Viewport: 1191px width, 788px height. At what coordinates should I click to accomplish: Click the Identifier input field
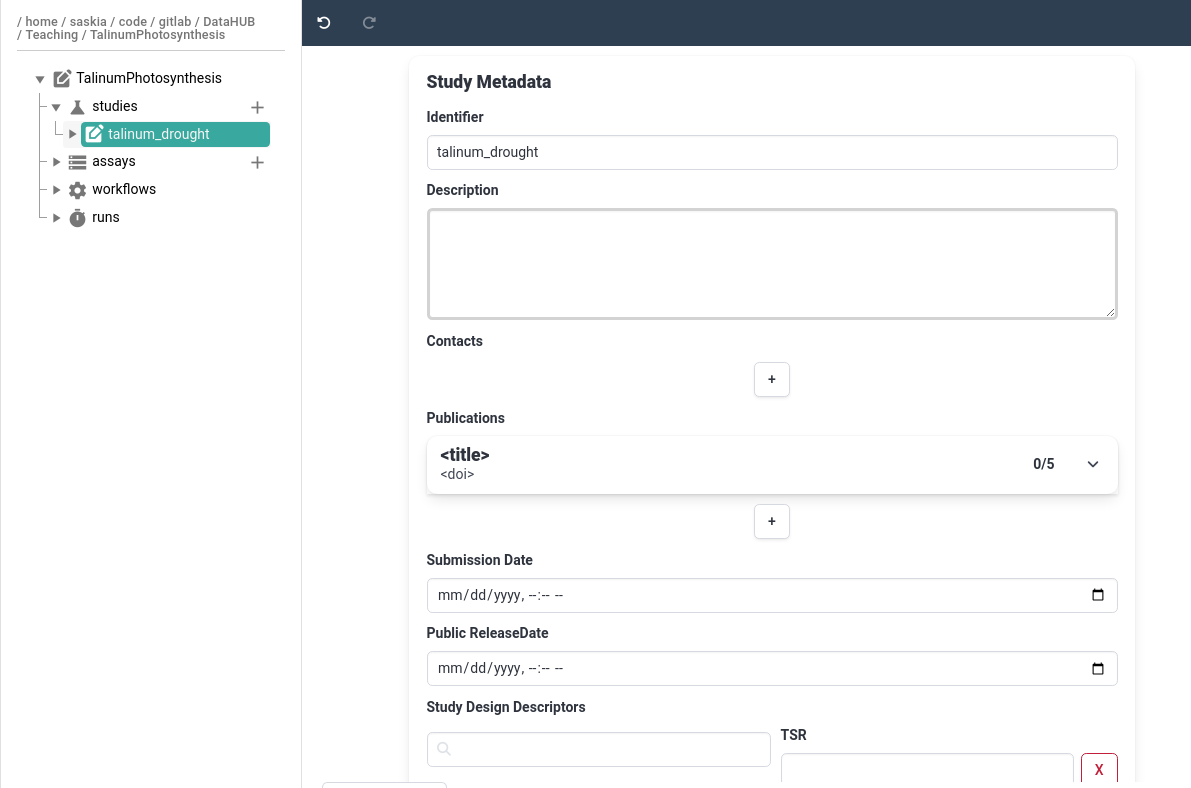772,153
